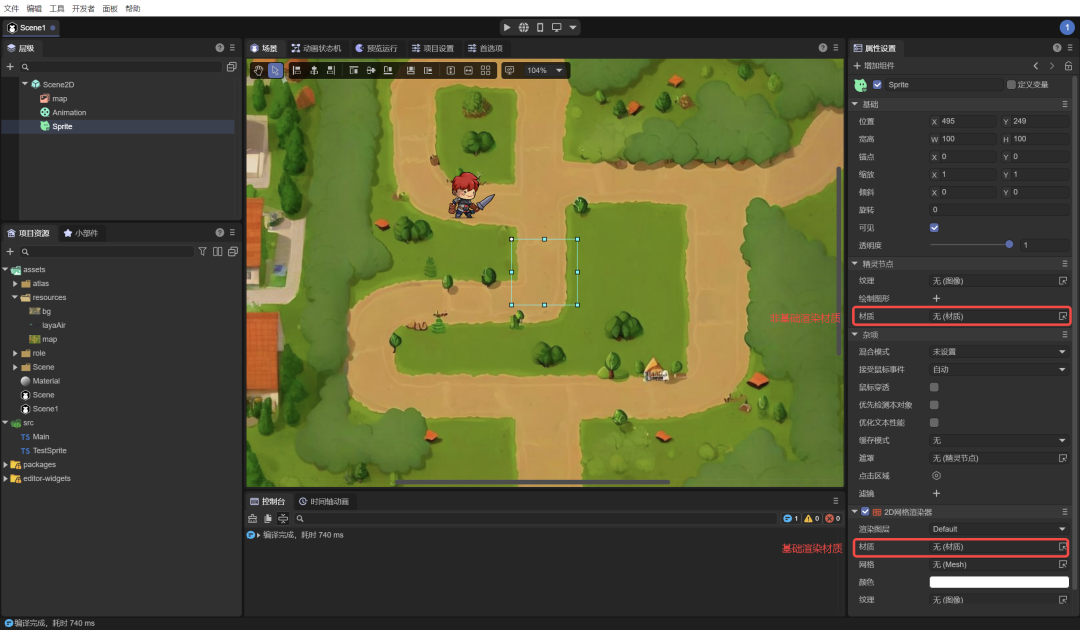The image size is (1080, 630).
Task: Open the 混合模式 dropdown
Action: 999,352
